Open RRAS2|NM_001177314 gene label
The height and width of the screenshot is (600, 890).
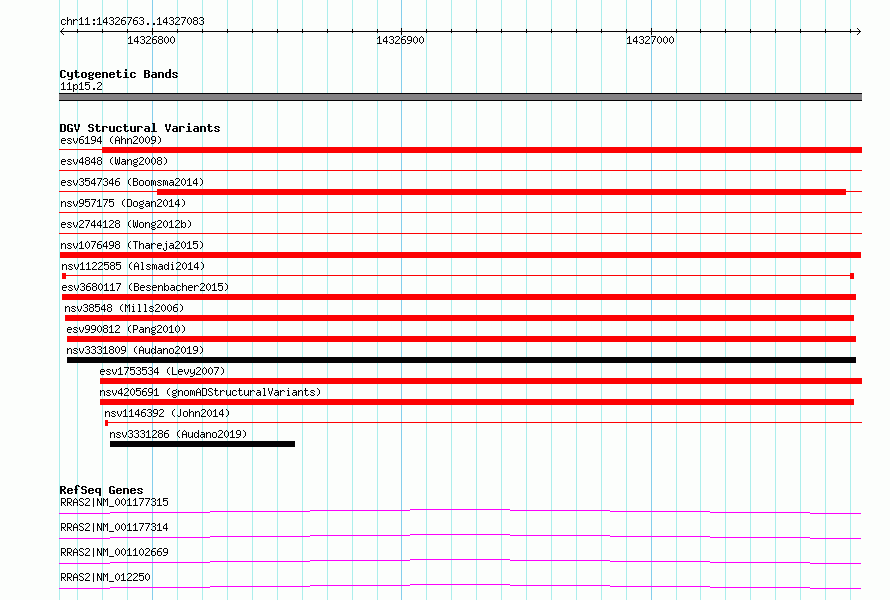114,527
